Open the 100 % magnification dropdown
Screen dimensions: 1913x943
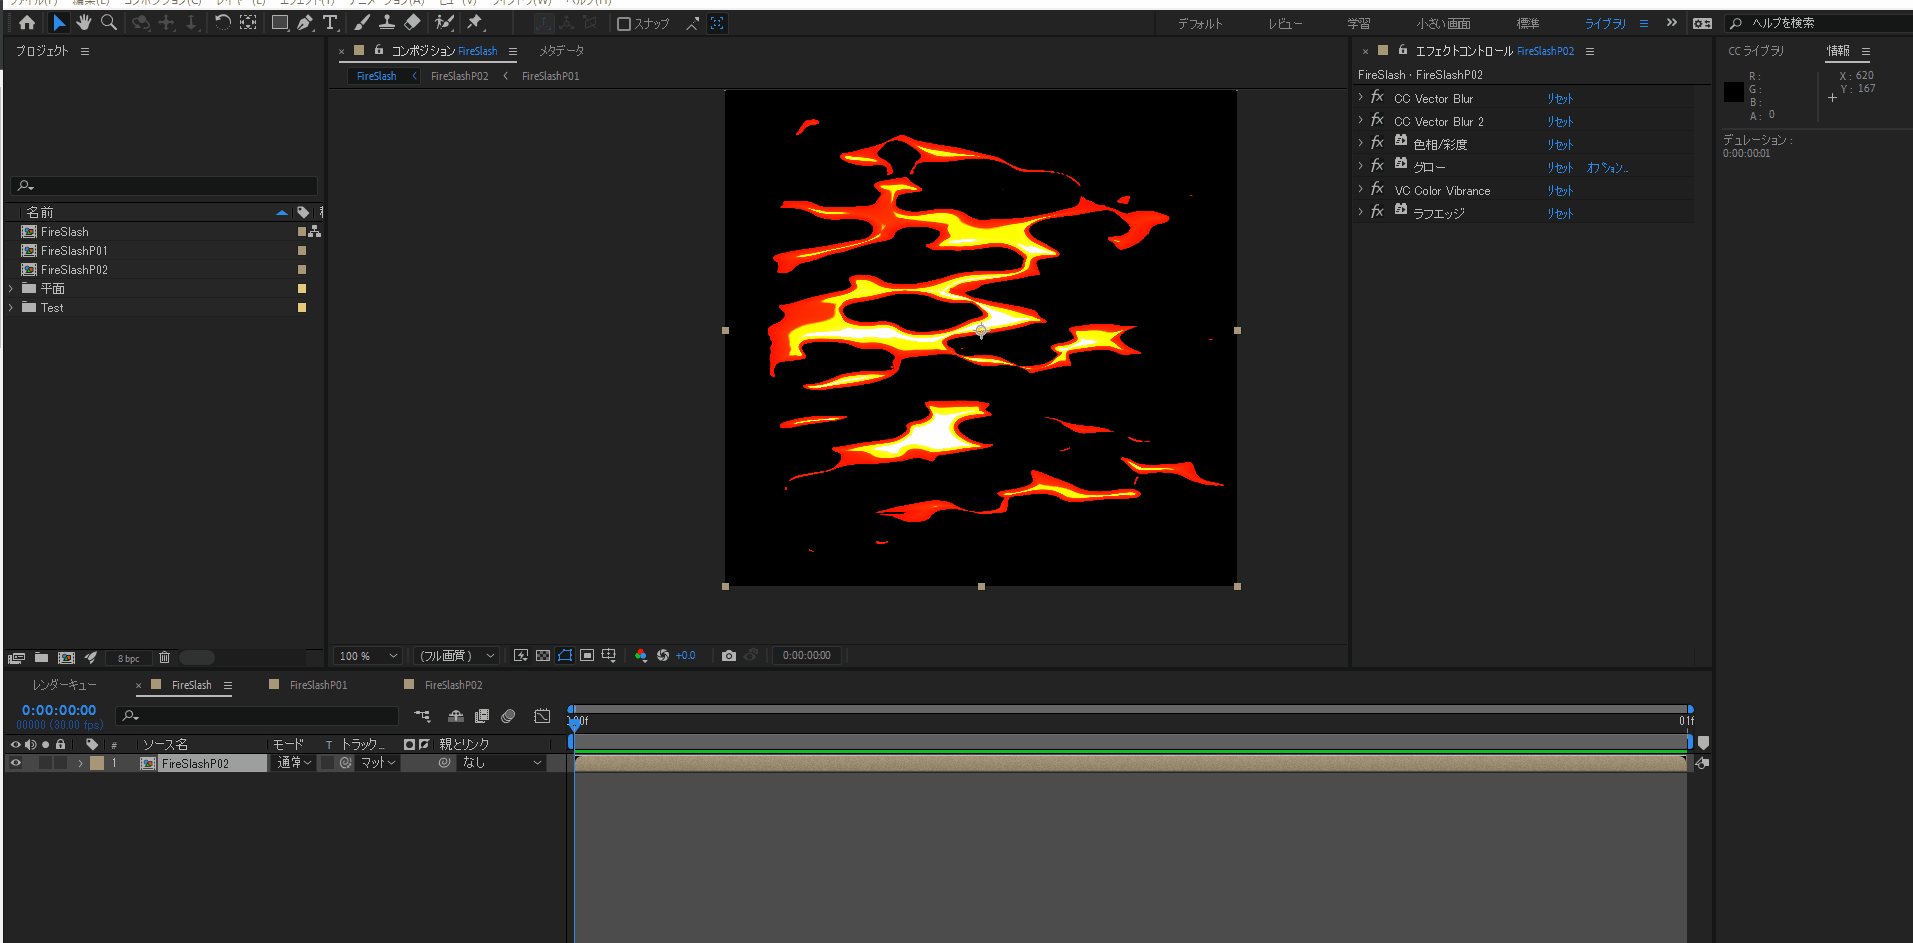click(x=368, y=656)
